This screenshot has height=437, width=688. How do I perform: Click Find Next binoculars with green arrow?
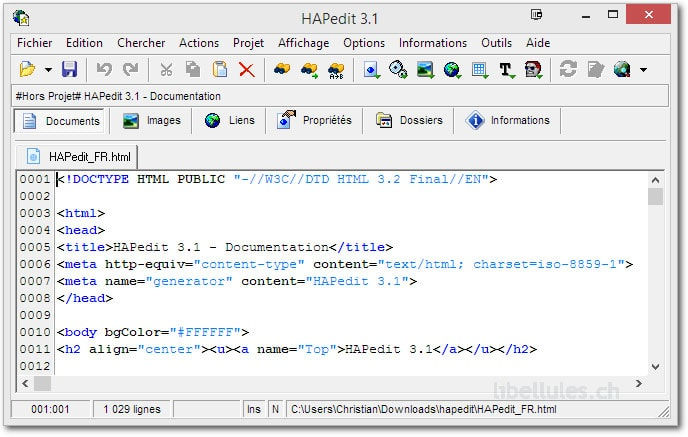click(309, 70)
